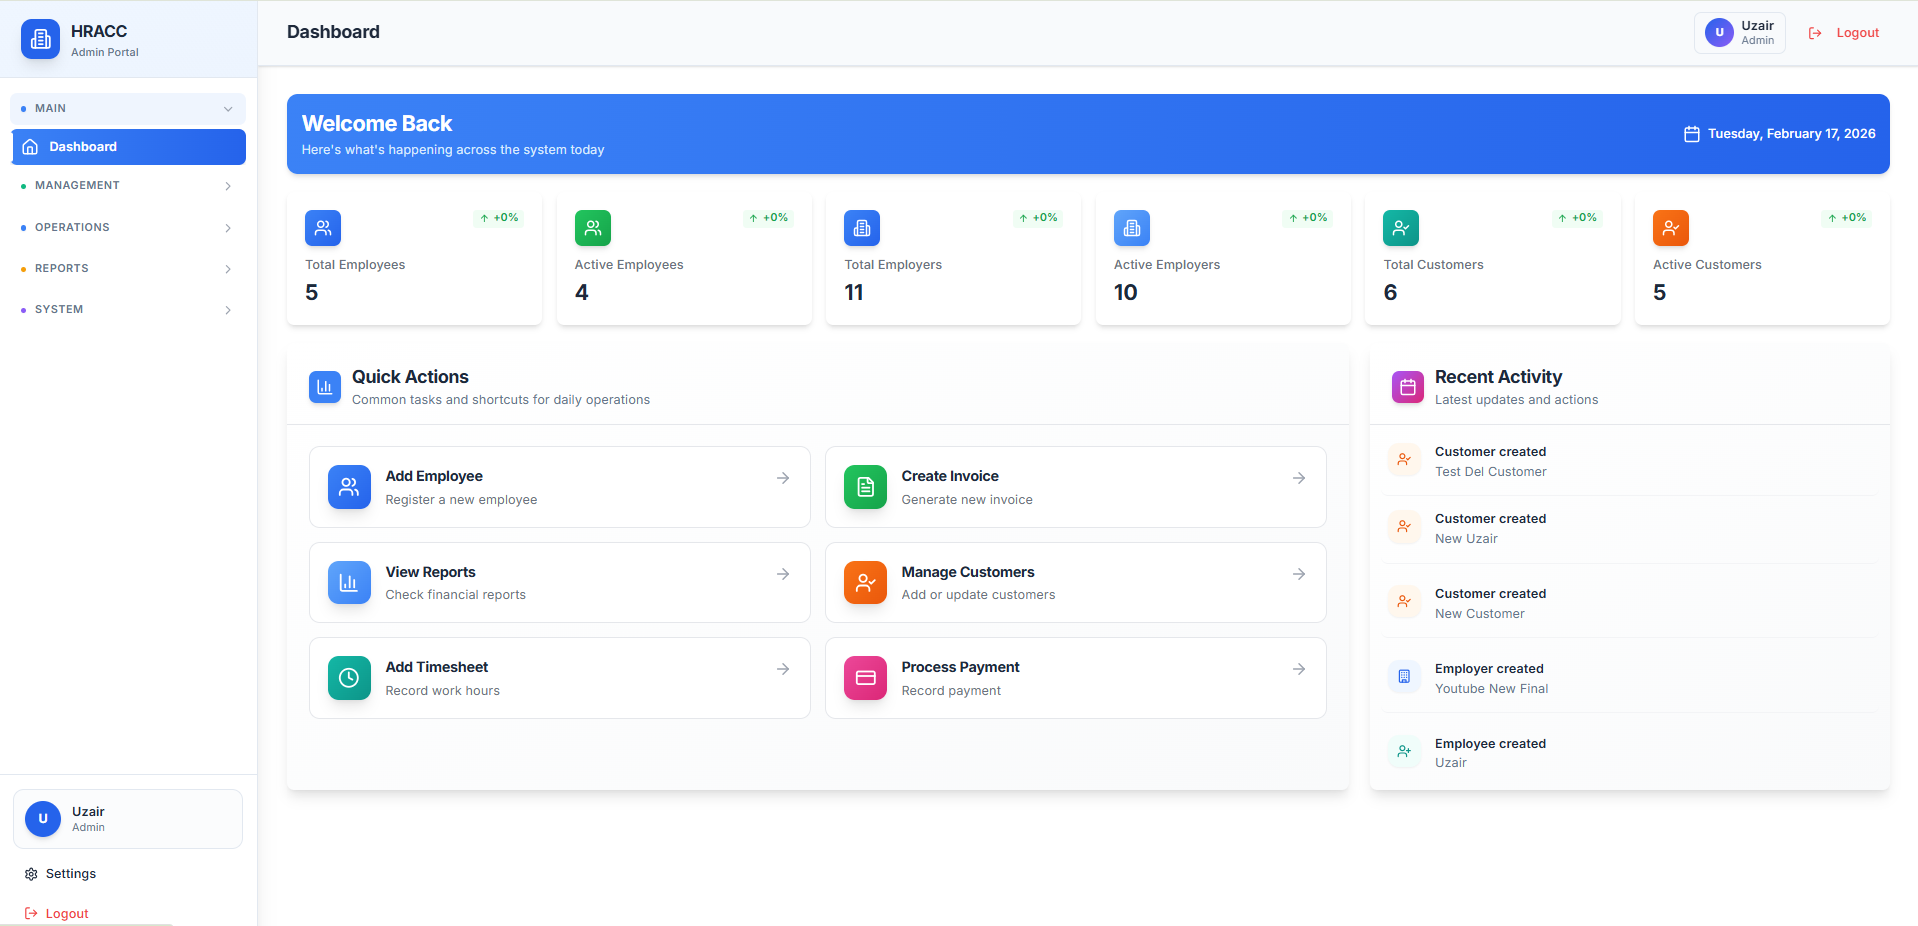Click the Create Invoice document icon
Screen dimensions: 1918x926
tap(865, 487)
